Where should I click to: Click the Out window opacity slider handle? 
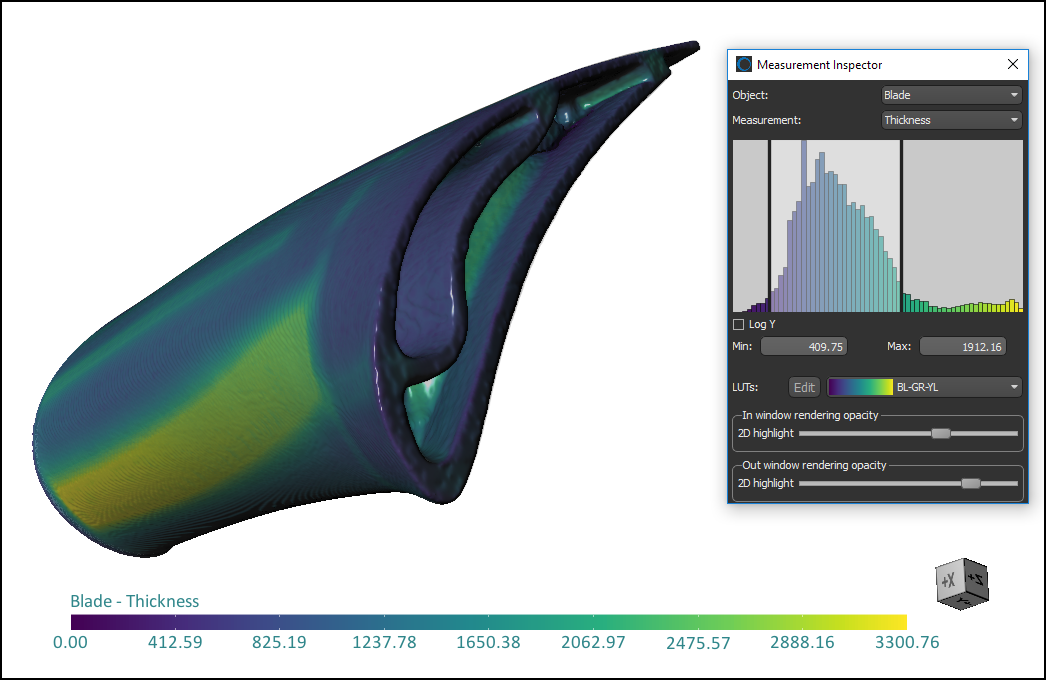click(970, 483)
